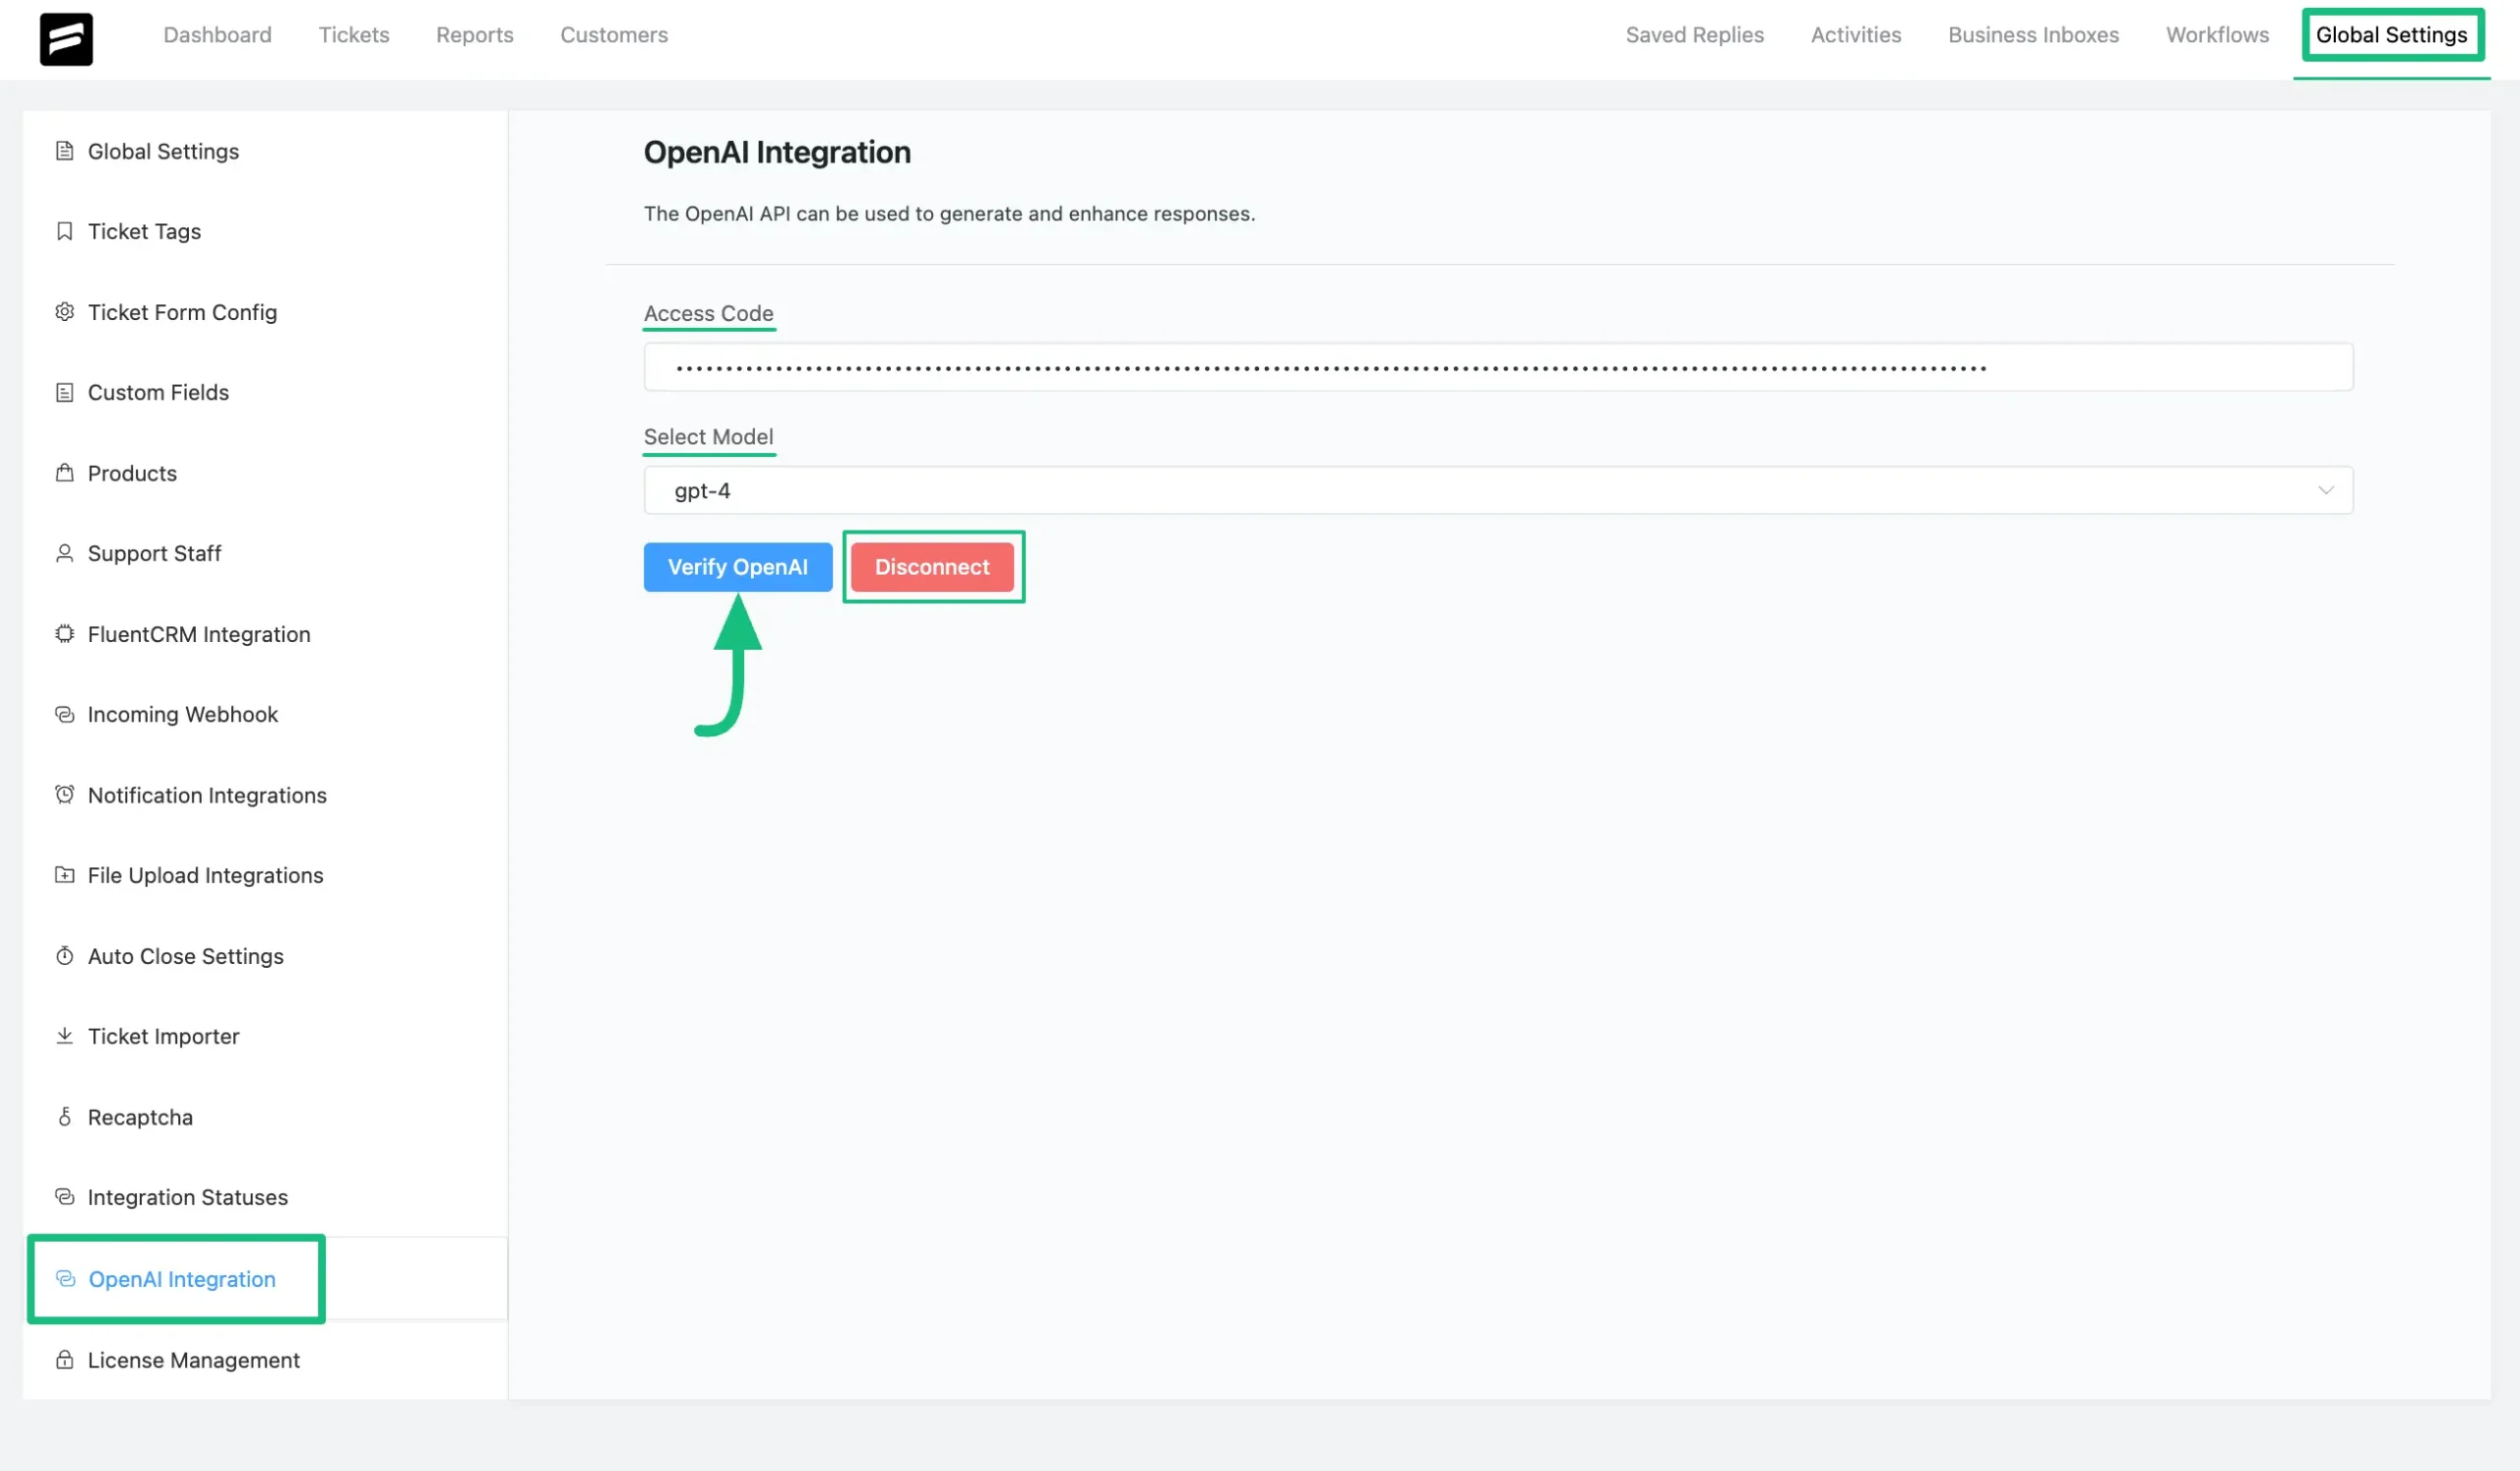Click the License Management lock icon
This screenshot has height=1471, width=2520.
(x=65, y=1360)
